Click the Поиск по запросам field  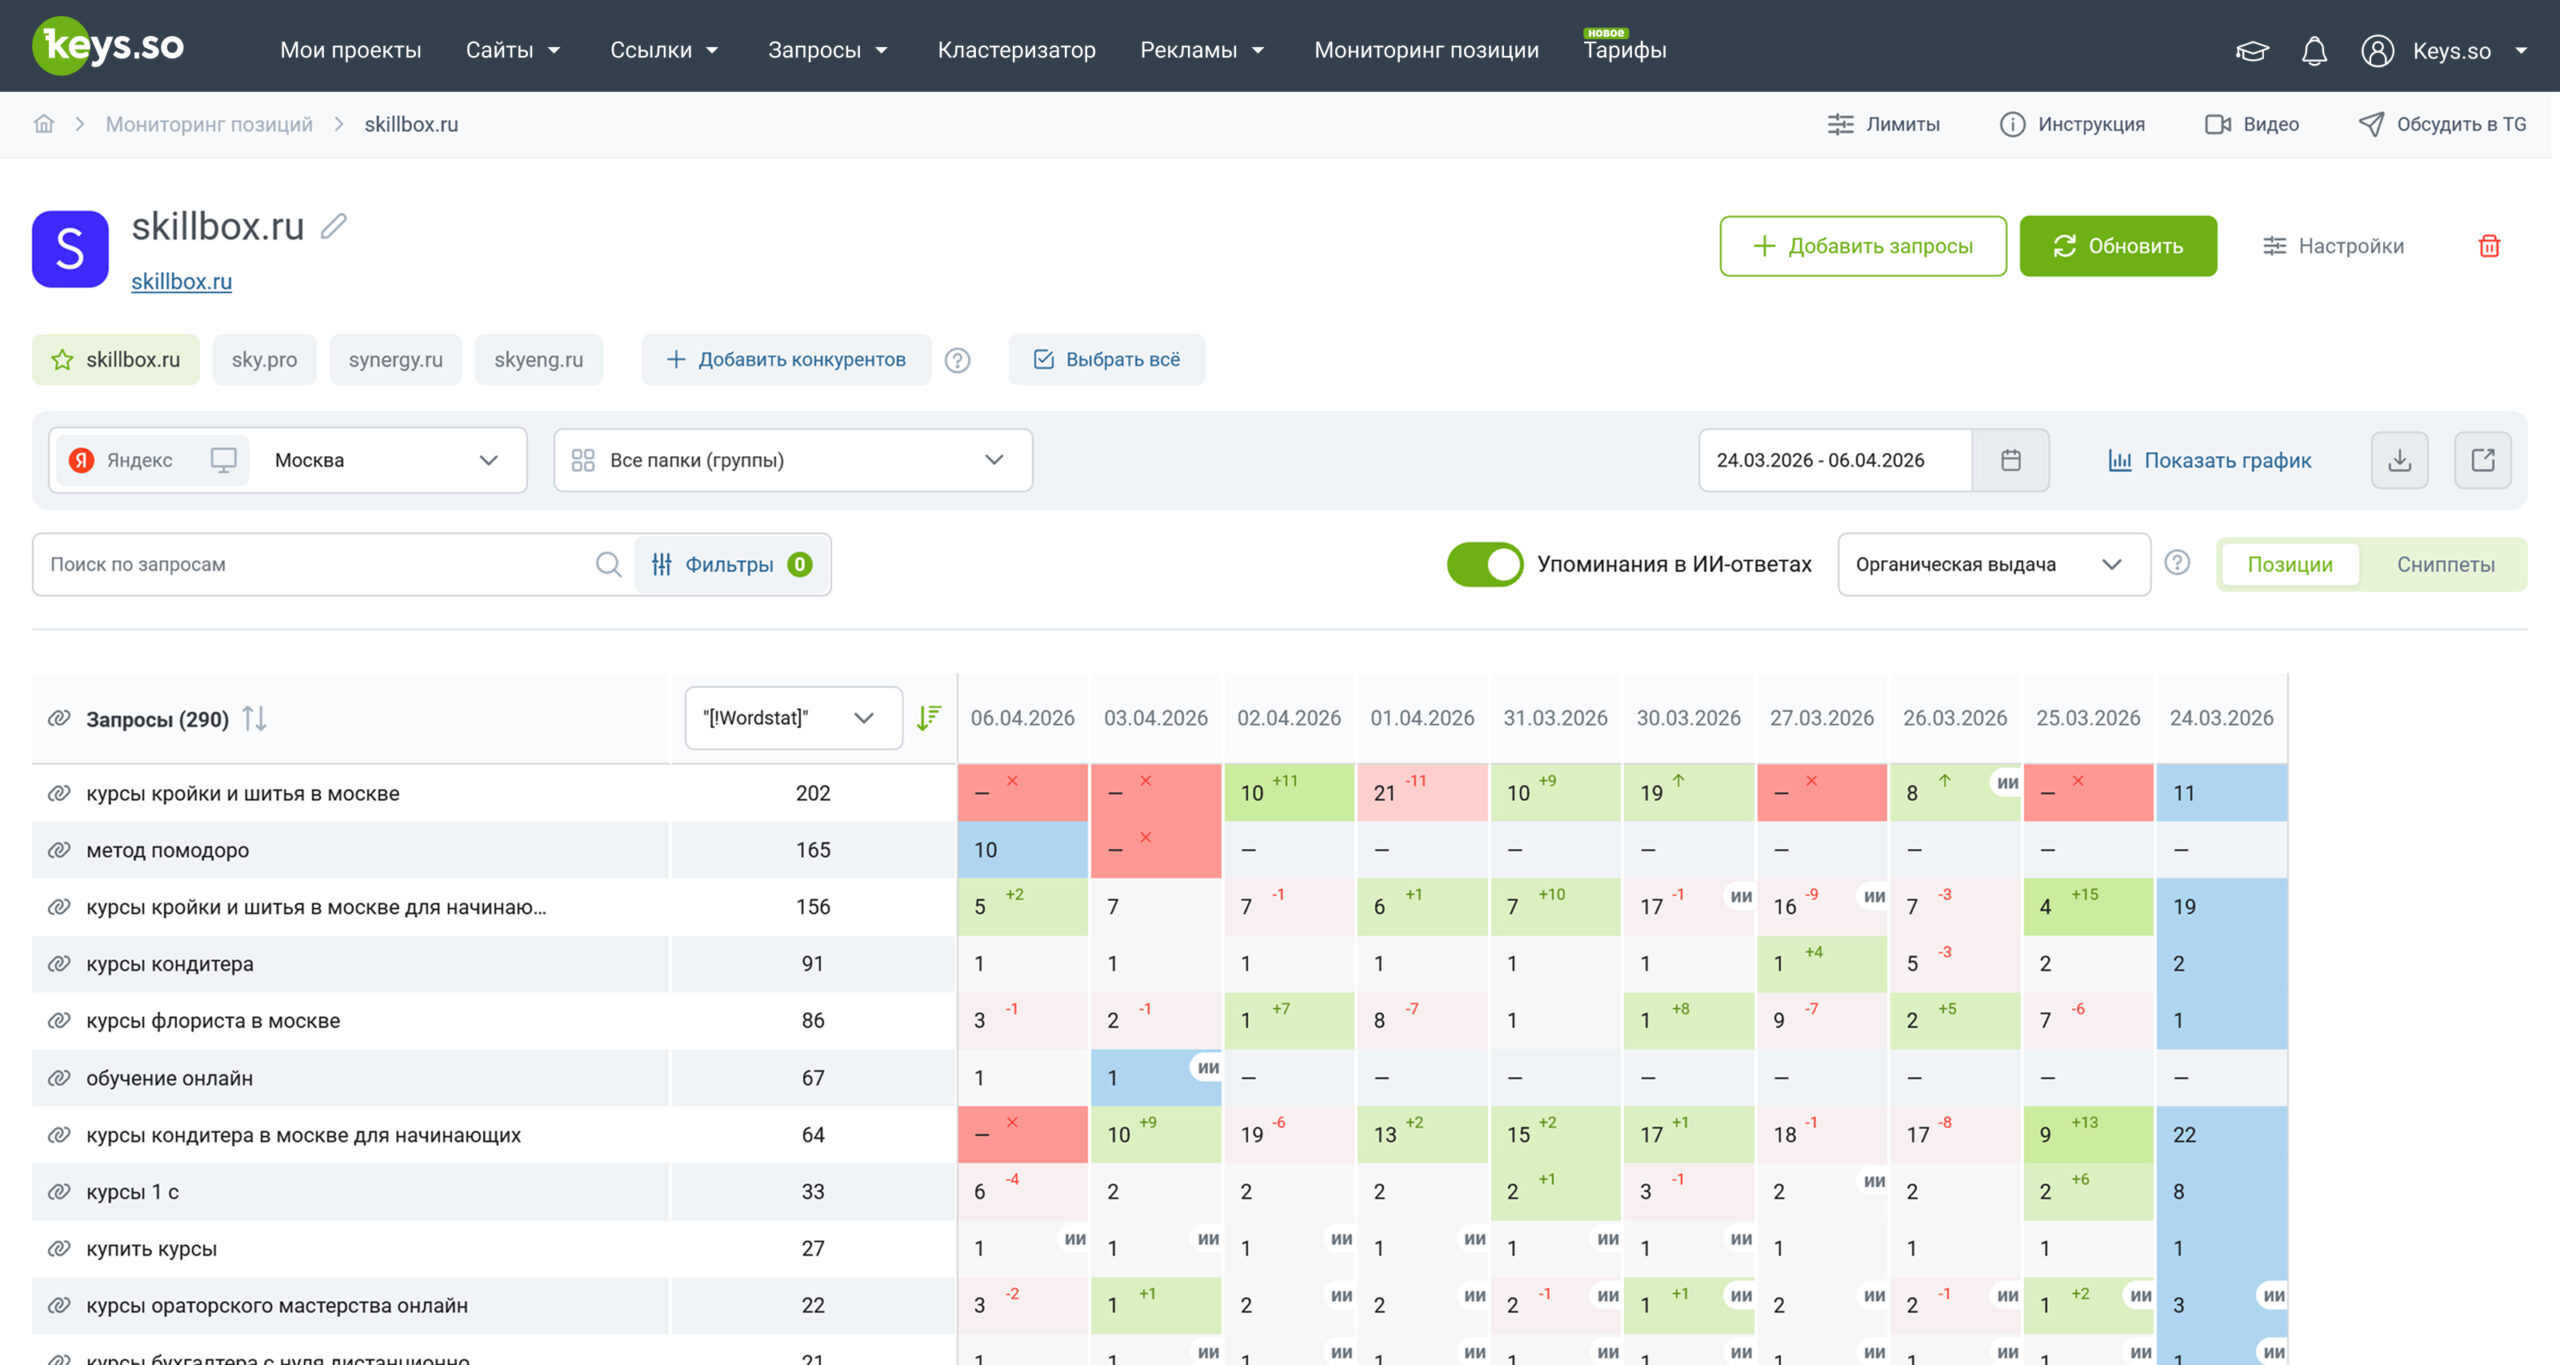pyautogui.click(x=315, y=564)
